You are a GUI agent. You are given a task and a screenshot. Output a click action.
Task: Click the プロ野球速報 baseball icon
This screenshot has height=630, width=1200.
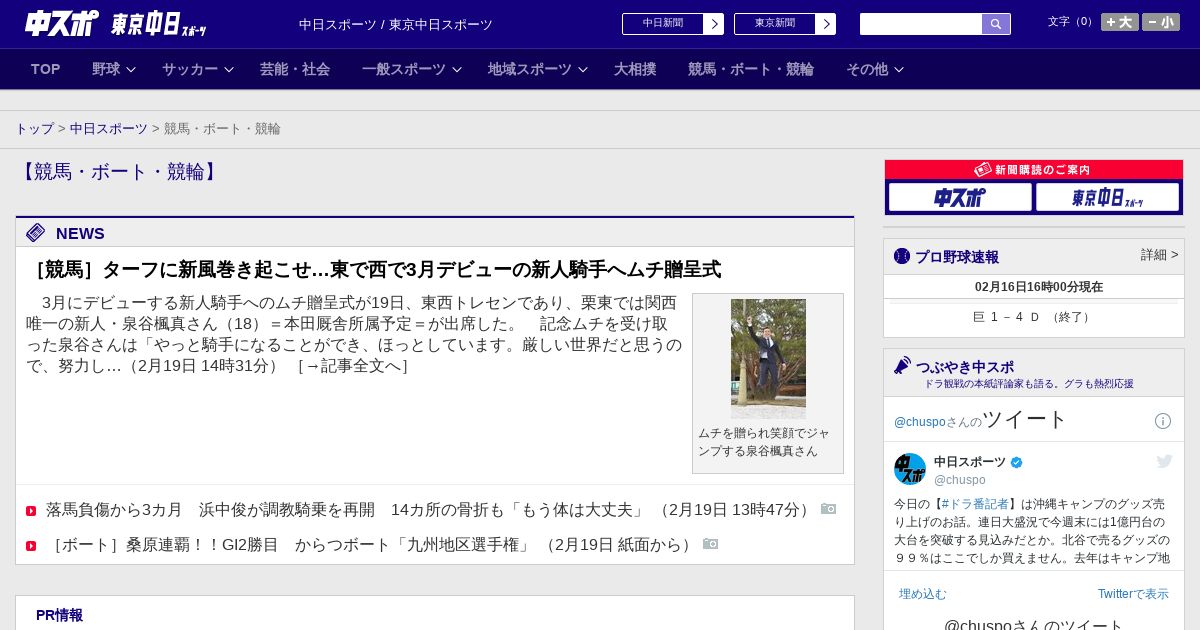(902, 256)
